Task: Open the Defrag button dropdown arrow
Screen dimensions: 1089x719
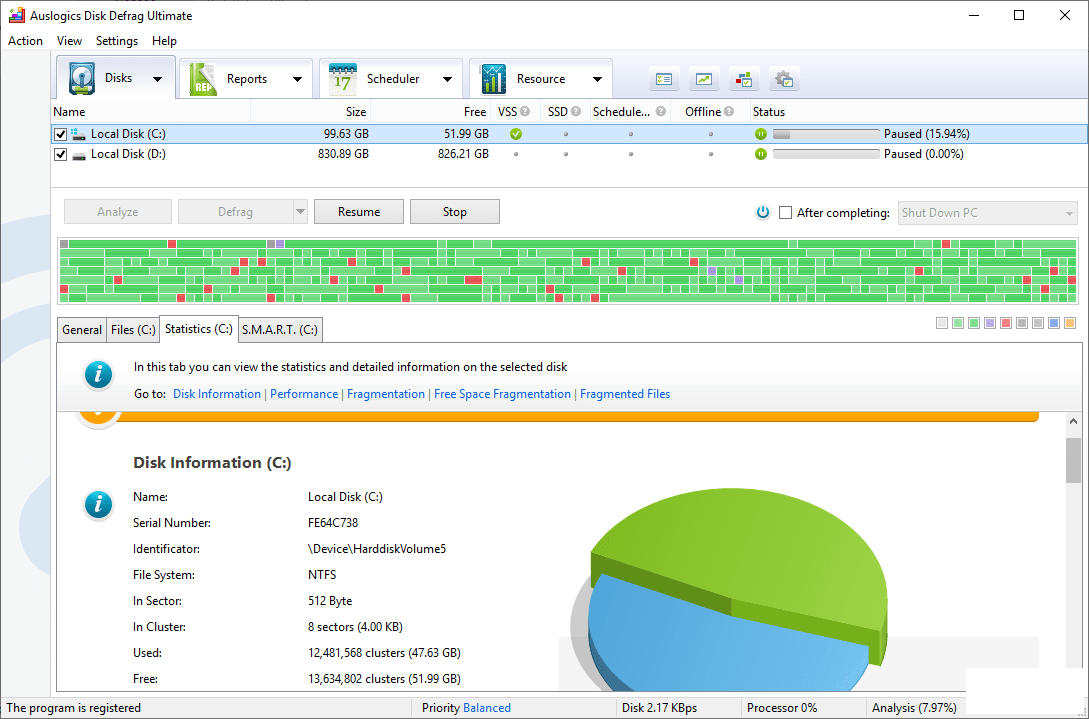Action: (x=300, y=212)
